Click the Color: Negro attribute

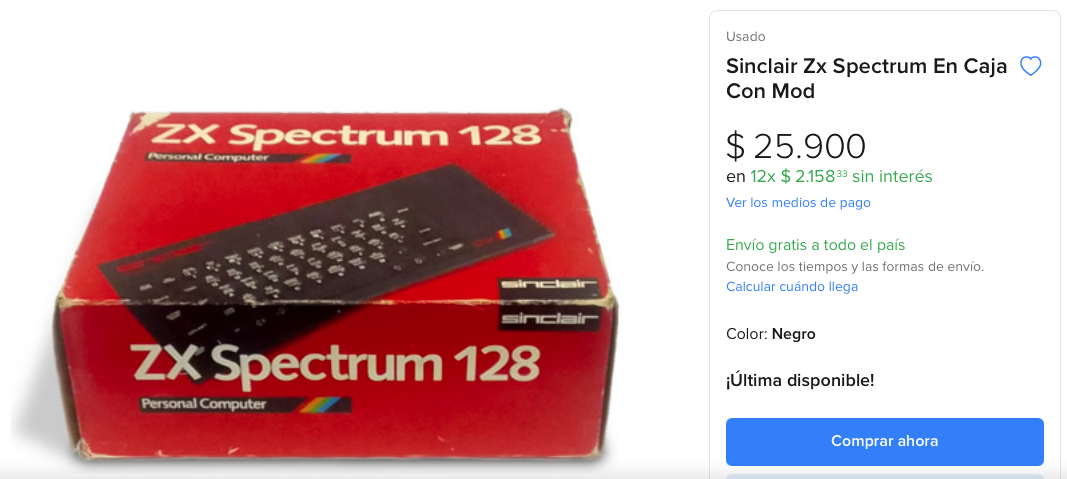770,334
